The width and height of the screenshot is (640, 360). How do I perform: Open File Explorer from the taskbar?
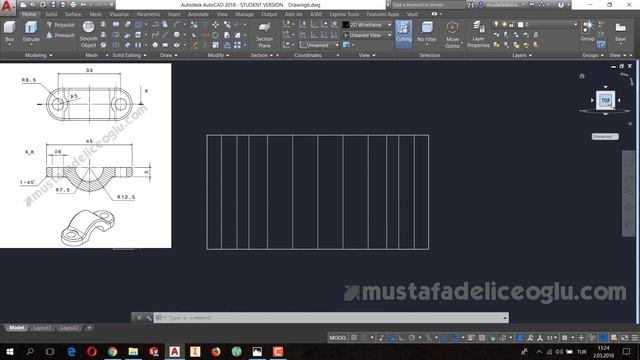pyautogui.click(x=133, y=351)
